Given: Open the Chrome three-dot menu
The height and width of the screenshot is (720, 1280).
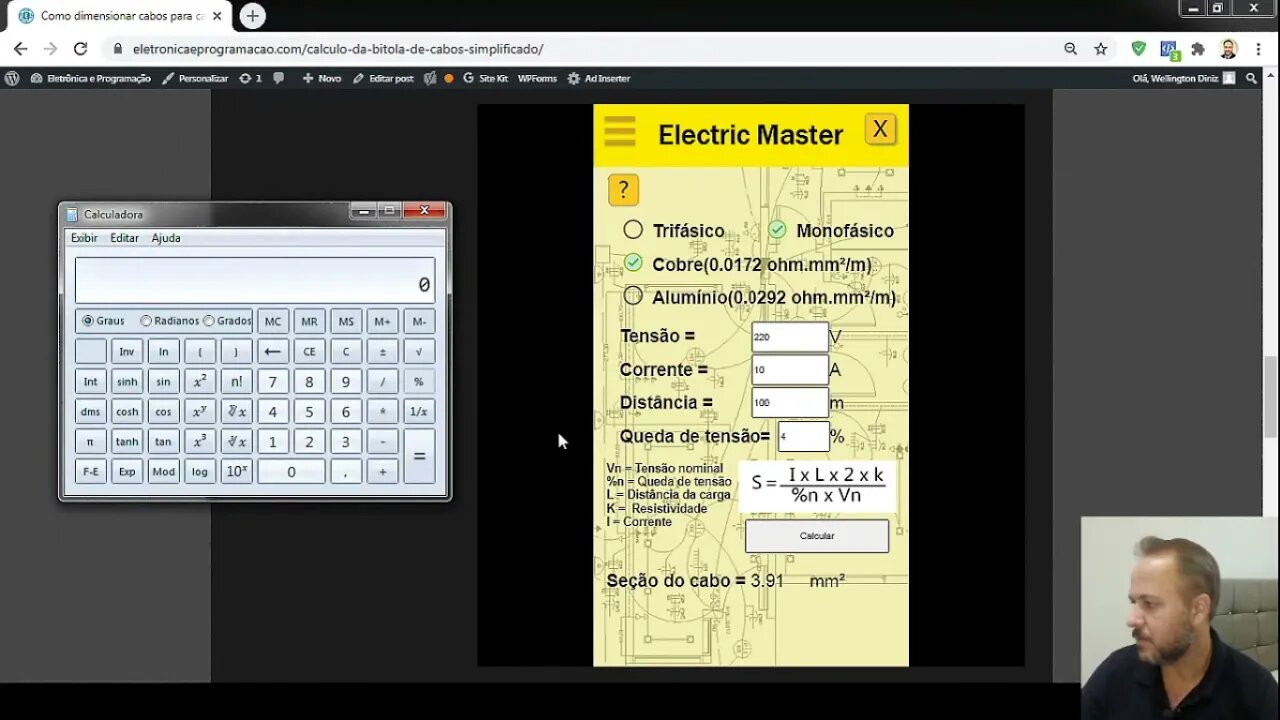Looking at the screenshot, I should pos(1258,48).
